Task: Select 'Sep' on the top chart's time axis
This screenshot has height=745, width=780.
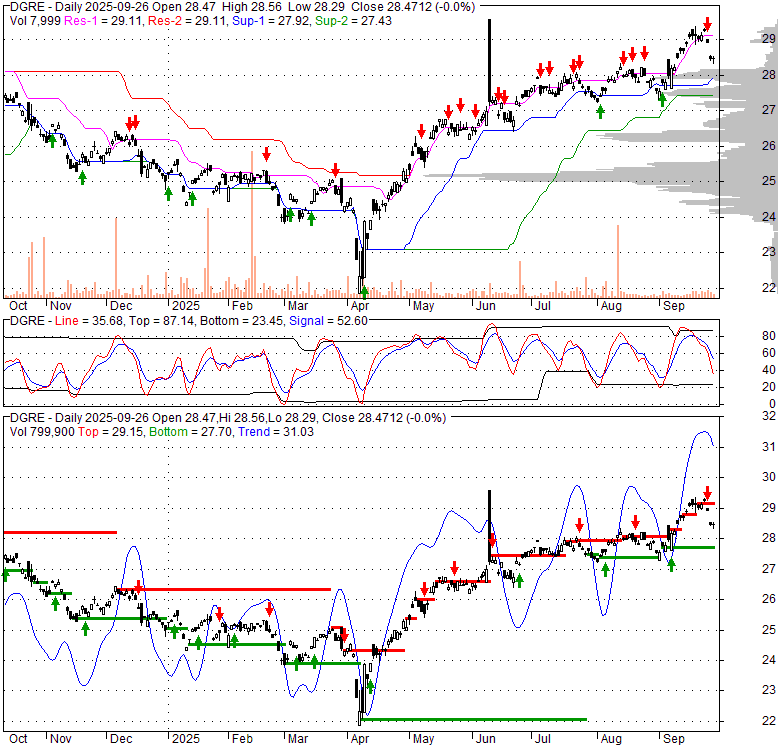Action: click(674, 306)
